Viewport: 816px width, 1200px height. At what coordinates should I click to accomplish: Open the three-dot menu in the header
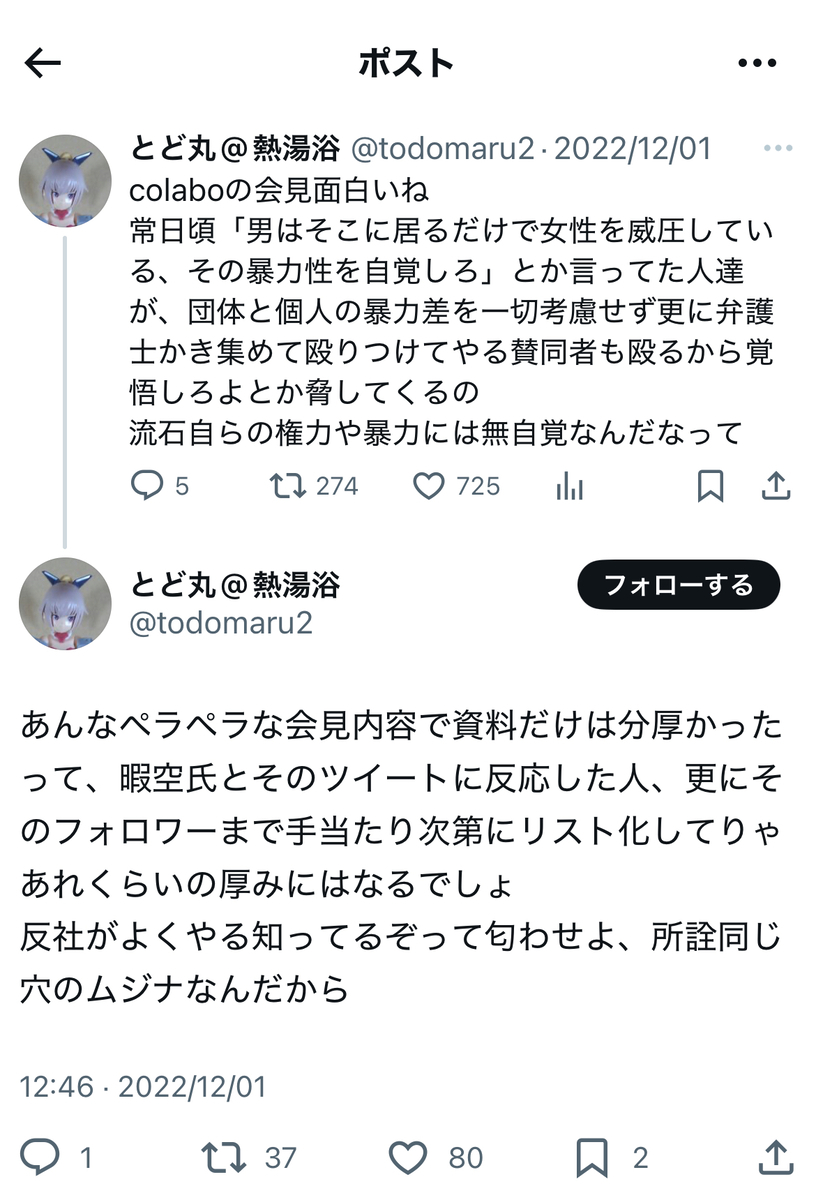click(x=757, y=64)
